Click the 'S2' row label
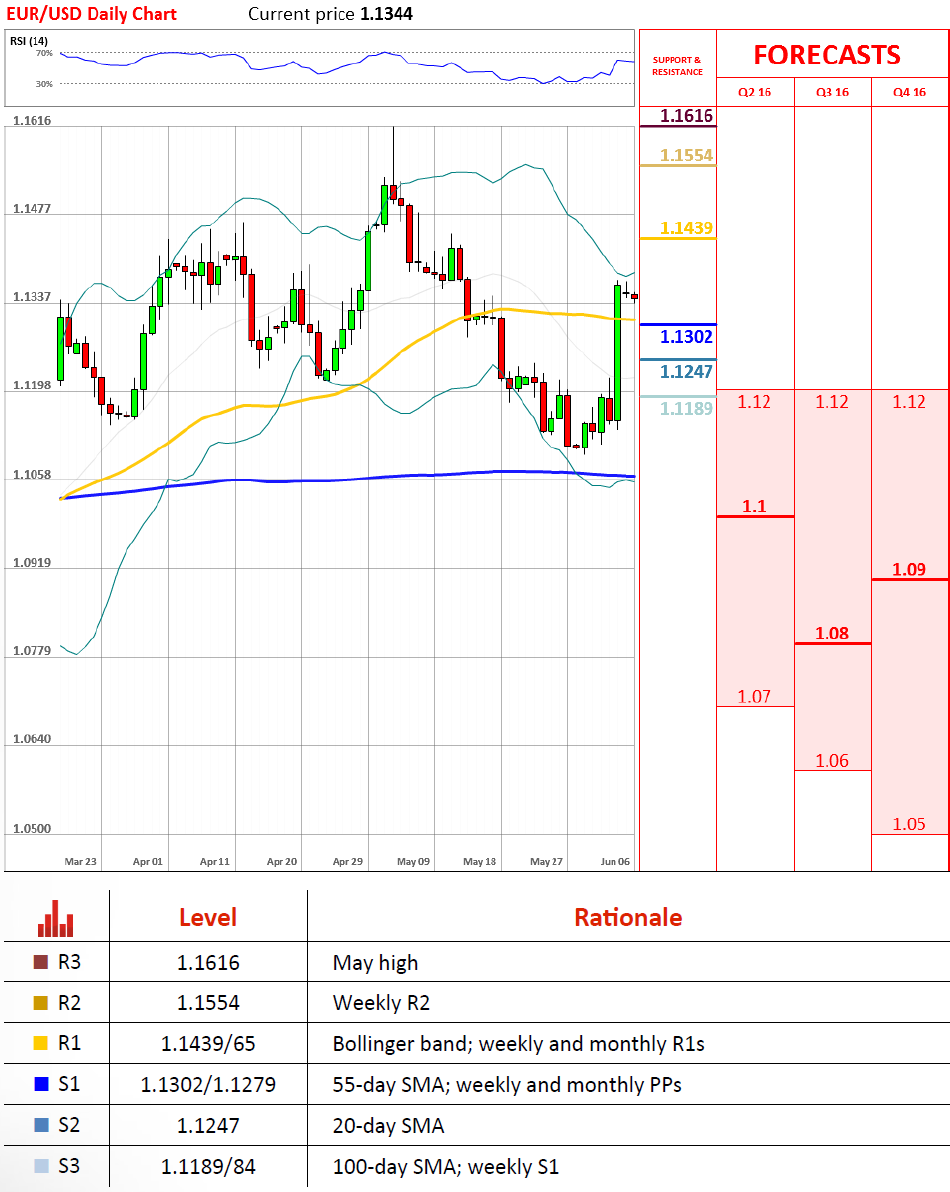This screenshot has height=1192, width=950. coord(69,1126)
